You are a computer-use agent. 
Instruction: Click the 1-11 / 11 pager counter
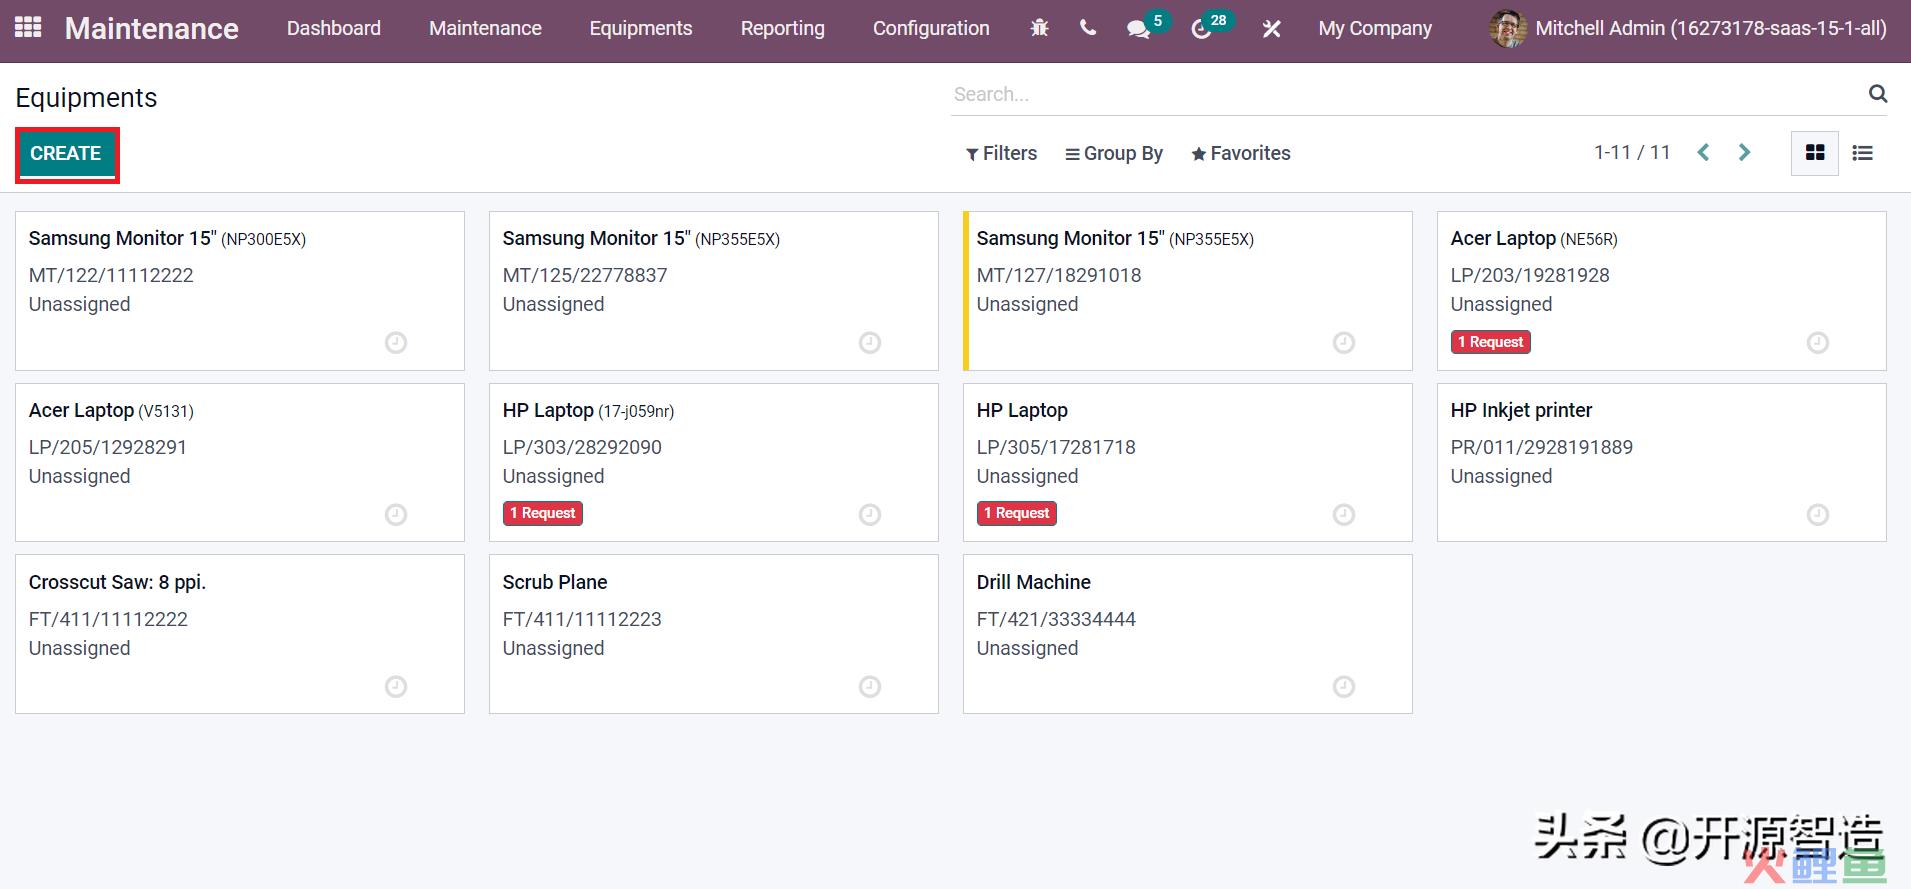(x=1632, y=152)
